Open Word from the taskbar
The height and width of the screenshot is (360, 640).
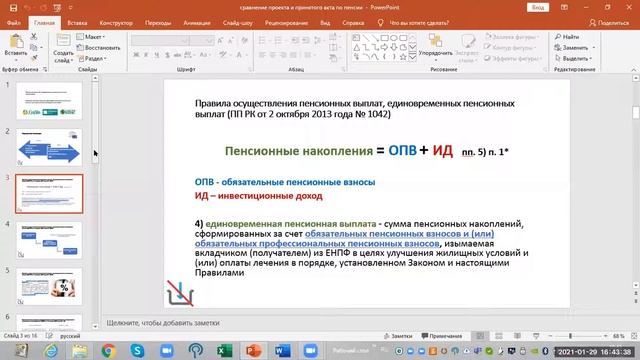point(282,351)
